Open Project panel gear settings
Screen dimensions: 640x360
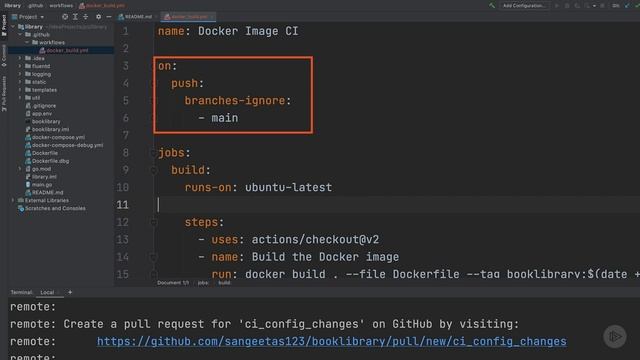[98, 17]
